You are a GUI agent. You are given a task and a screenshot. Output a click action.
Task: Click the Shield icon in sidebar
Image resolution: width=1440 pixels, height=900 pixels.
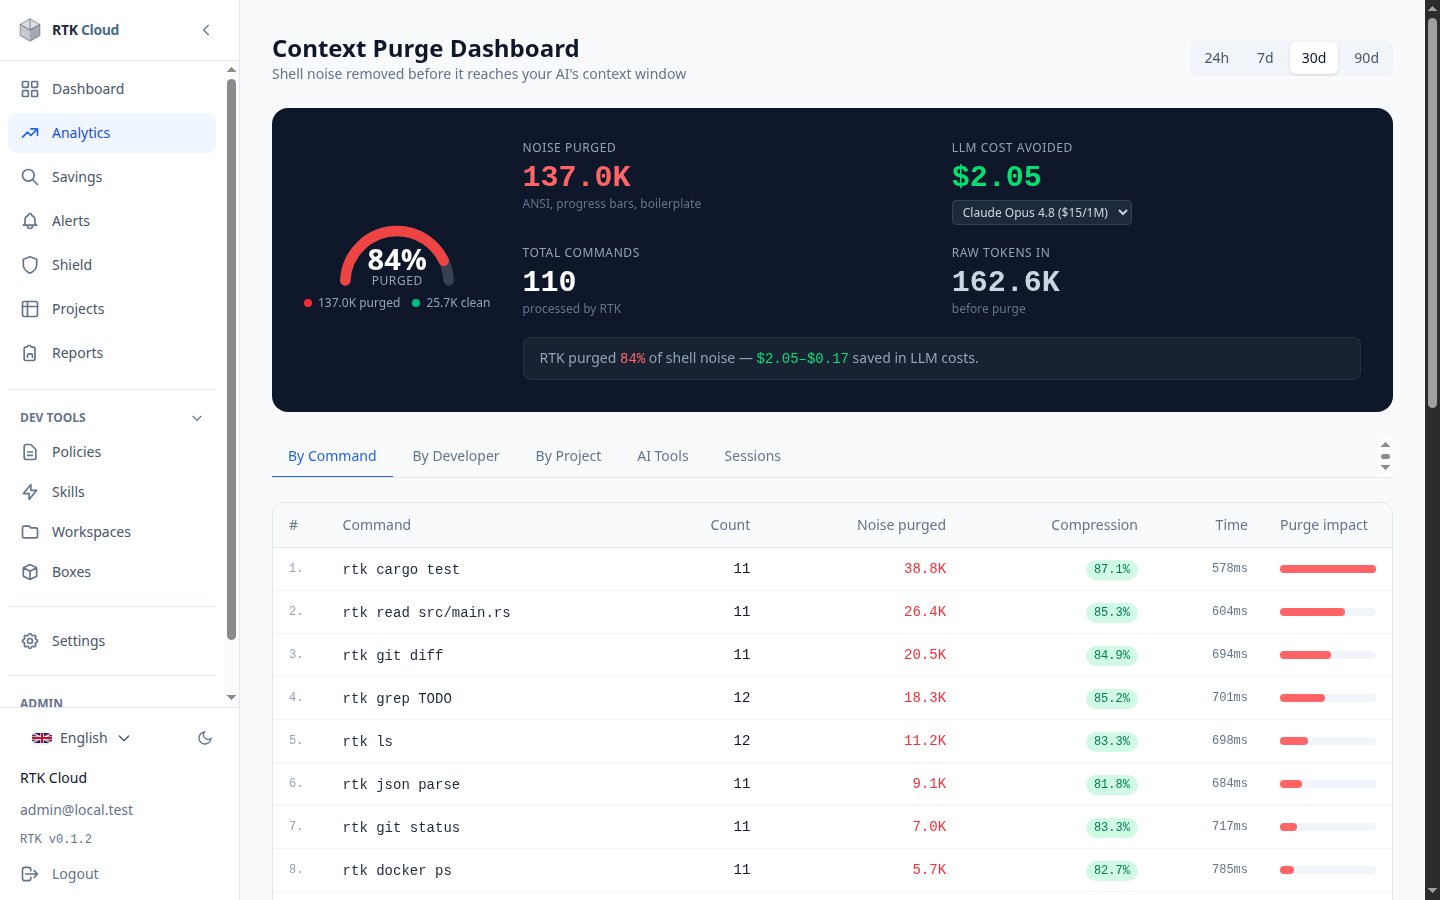point(30,265)
